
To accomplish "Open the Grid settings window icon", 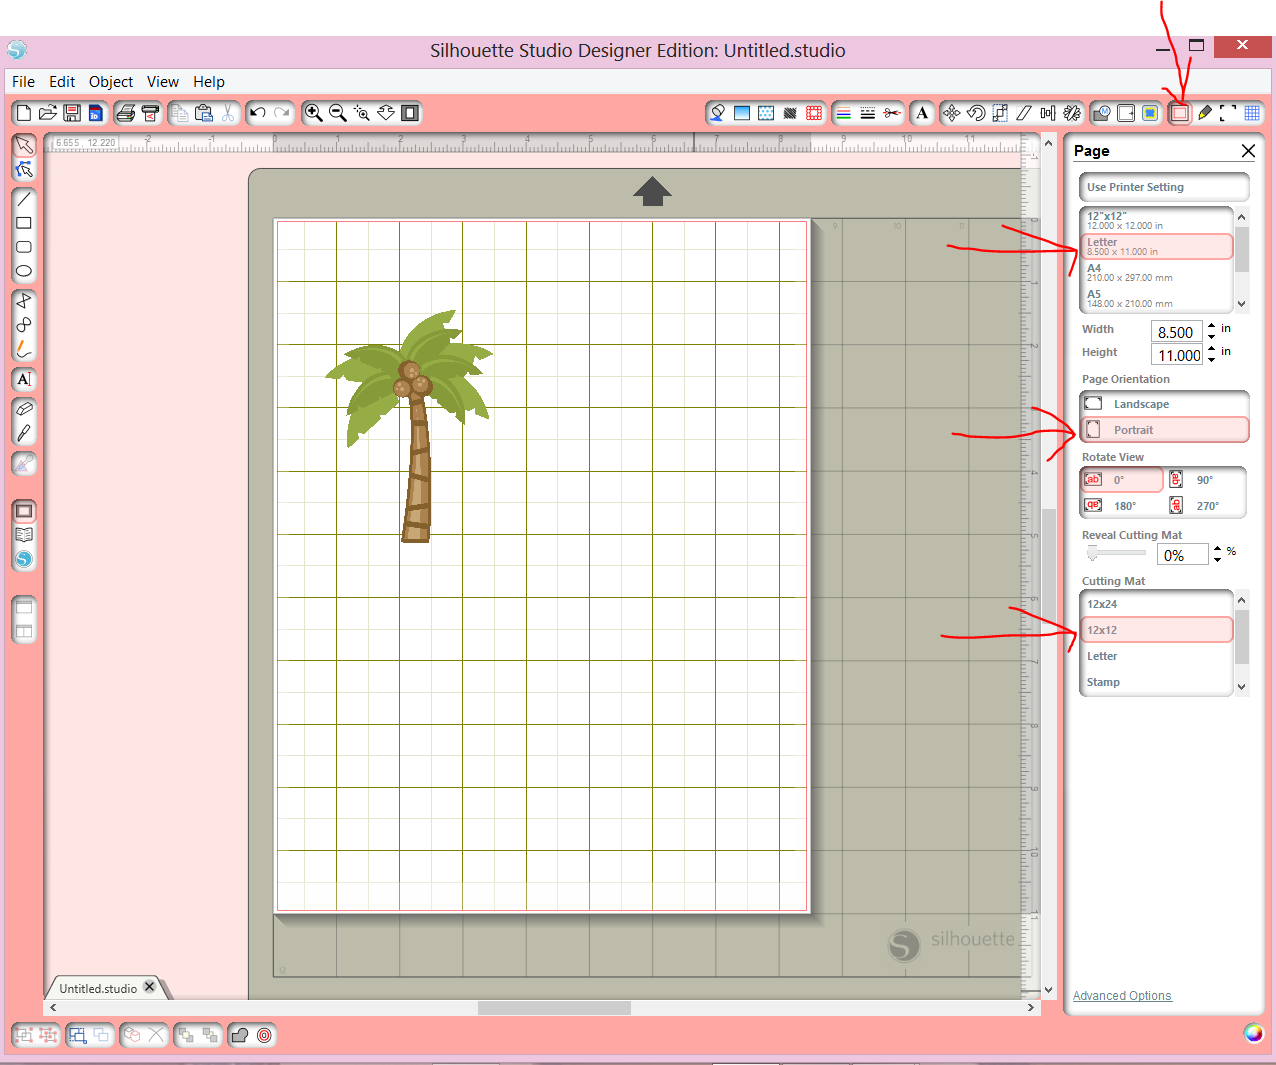I will coord(1252,113).
